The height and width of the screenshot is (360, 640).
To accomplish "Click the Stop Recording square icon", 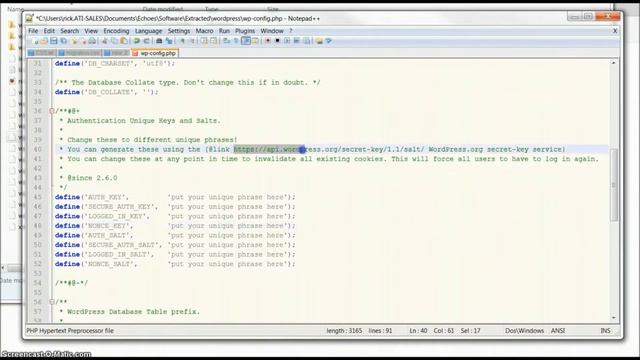I will (x=278, y=41).
